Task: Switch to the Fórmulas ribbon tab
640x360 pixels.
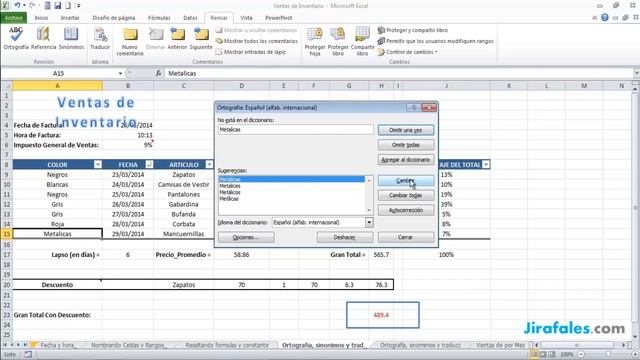Action: 159,18
